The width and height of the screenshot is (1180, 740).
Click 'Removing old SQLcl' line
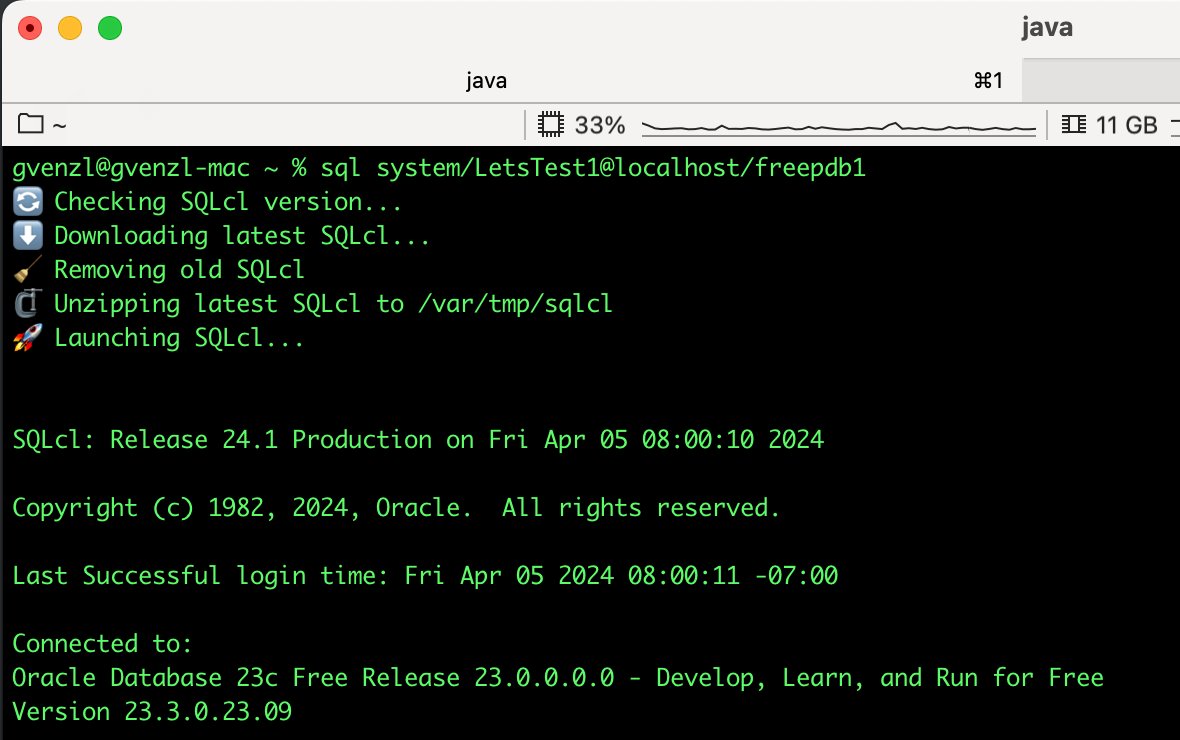pos(179,270)
